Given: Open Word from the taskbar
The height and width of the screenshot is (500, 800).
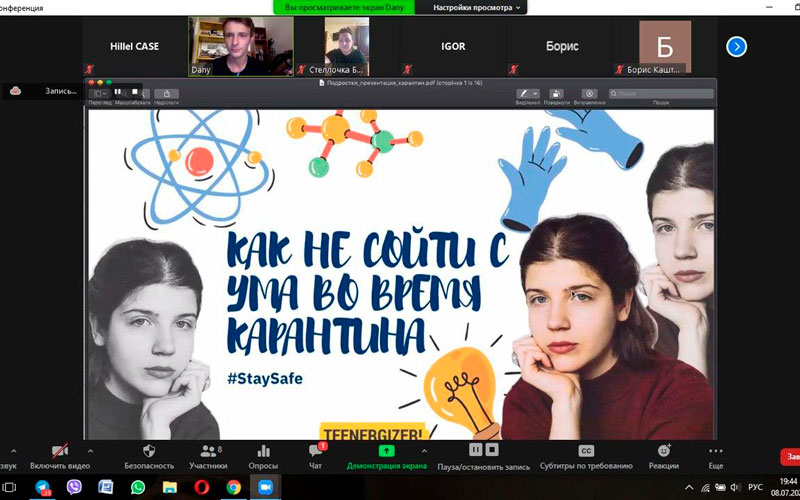Looking at the screenshot, I should [106, 487].
